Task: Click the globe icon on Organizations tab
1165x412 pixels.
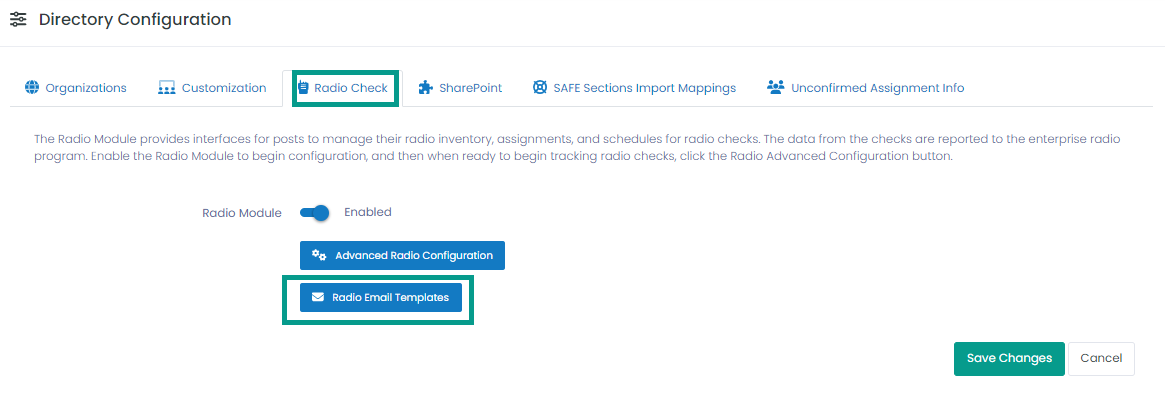Action: pyautogui.click(x=31, y=88)
